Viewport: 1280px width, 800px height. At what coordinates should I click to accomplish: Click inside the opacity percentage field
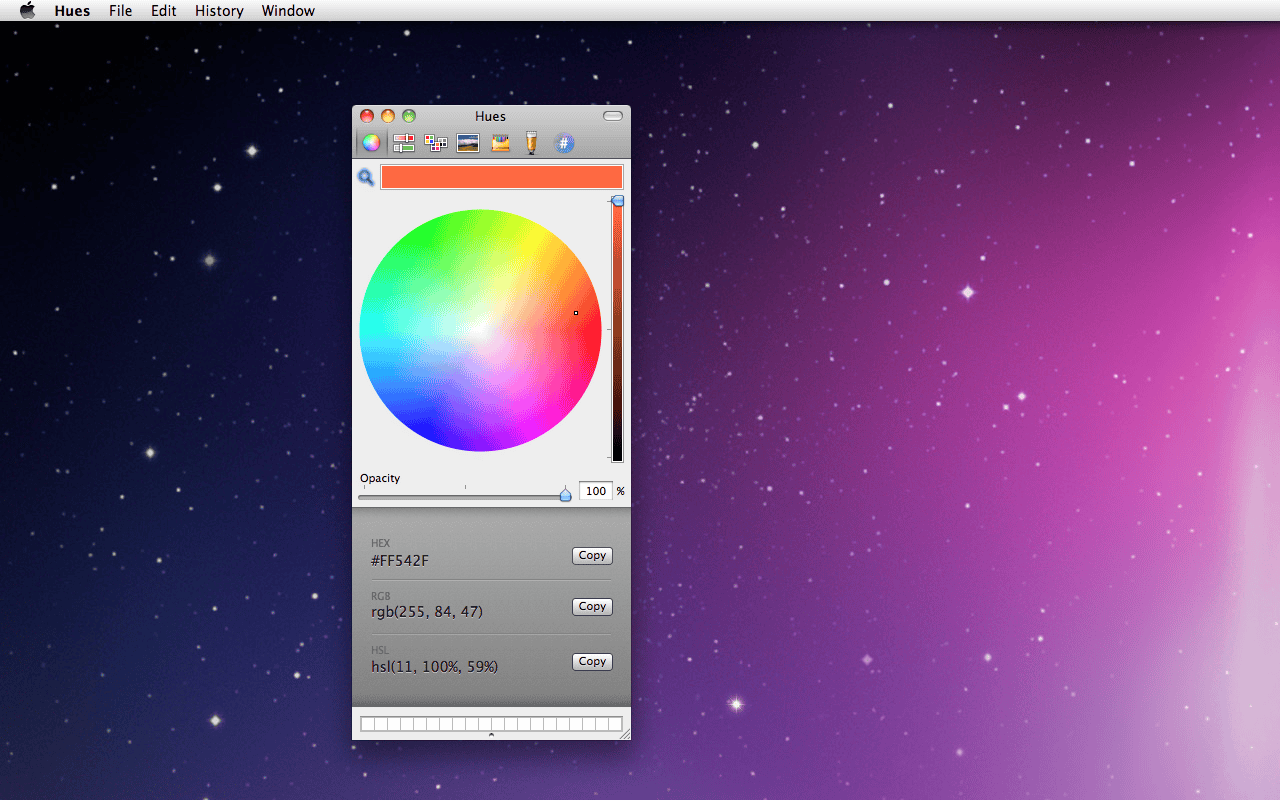point(593,490)
